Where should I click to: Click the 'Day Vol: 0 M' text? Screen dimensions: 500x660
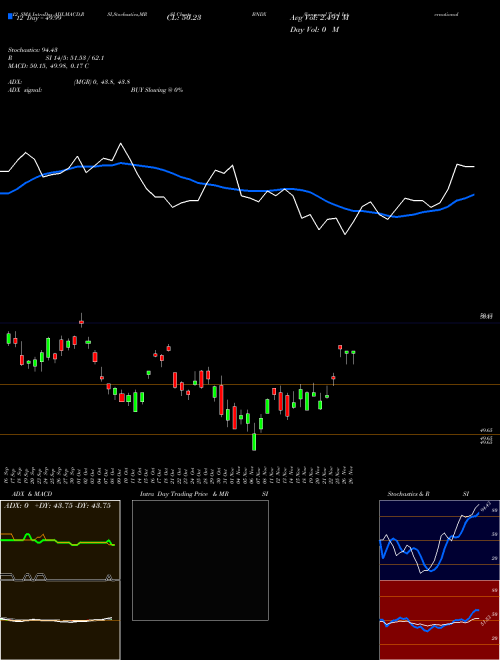point(314,30)
